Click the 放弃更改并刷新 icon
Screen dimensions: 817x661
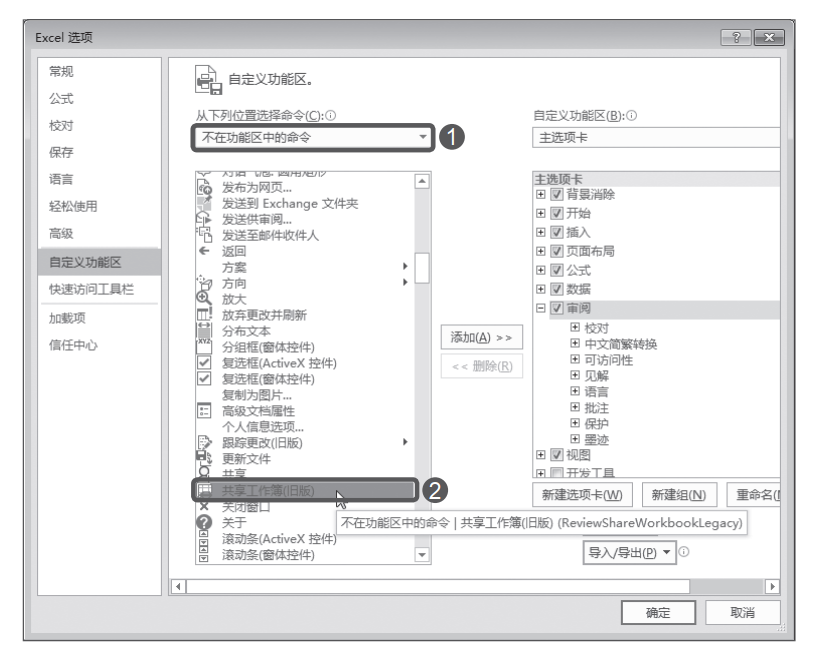(204, 315)
